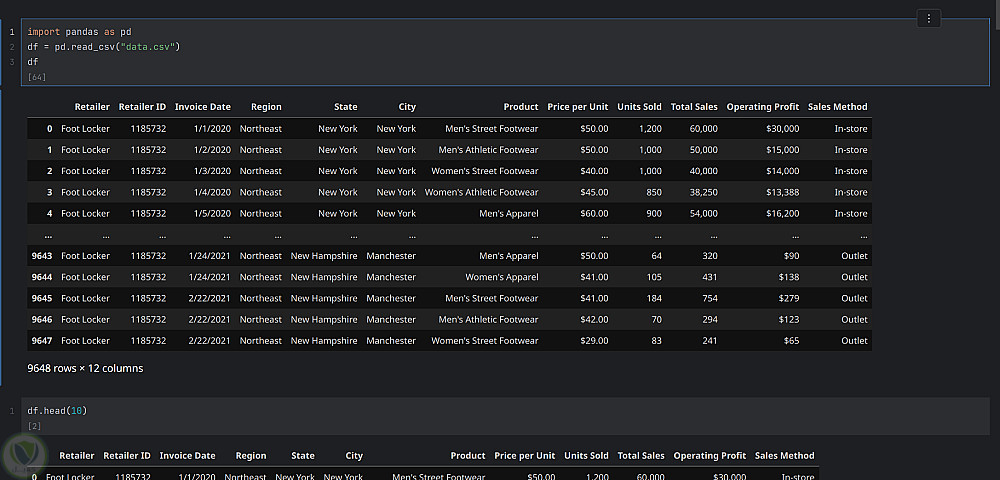
Task: Click the $60.00 price per unit cell
Action: click(x=594, y=213)
